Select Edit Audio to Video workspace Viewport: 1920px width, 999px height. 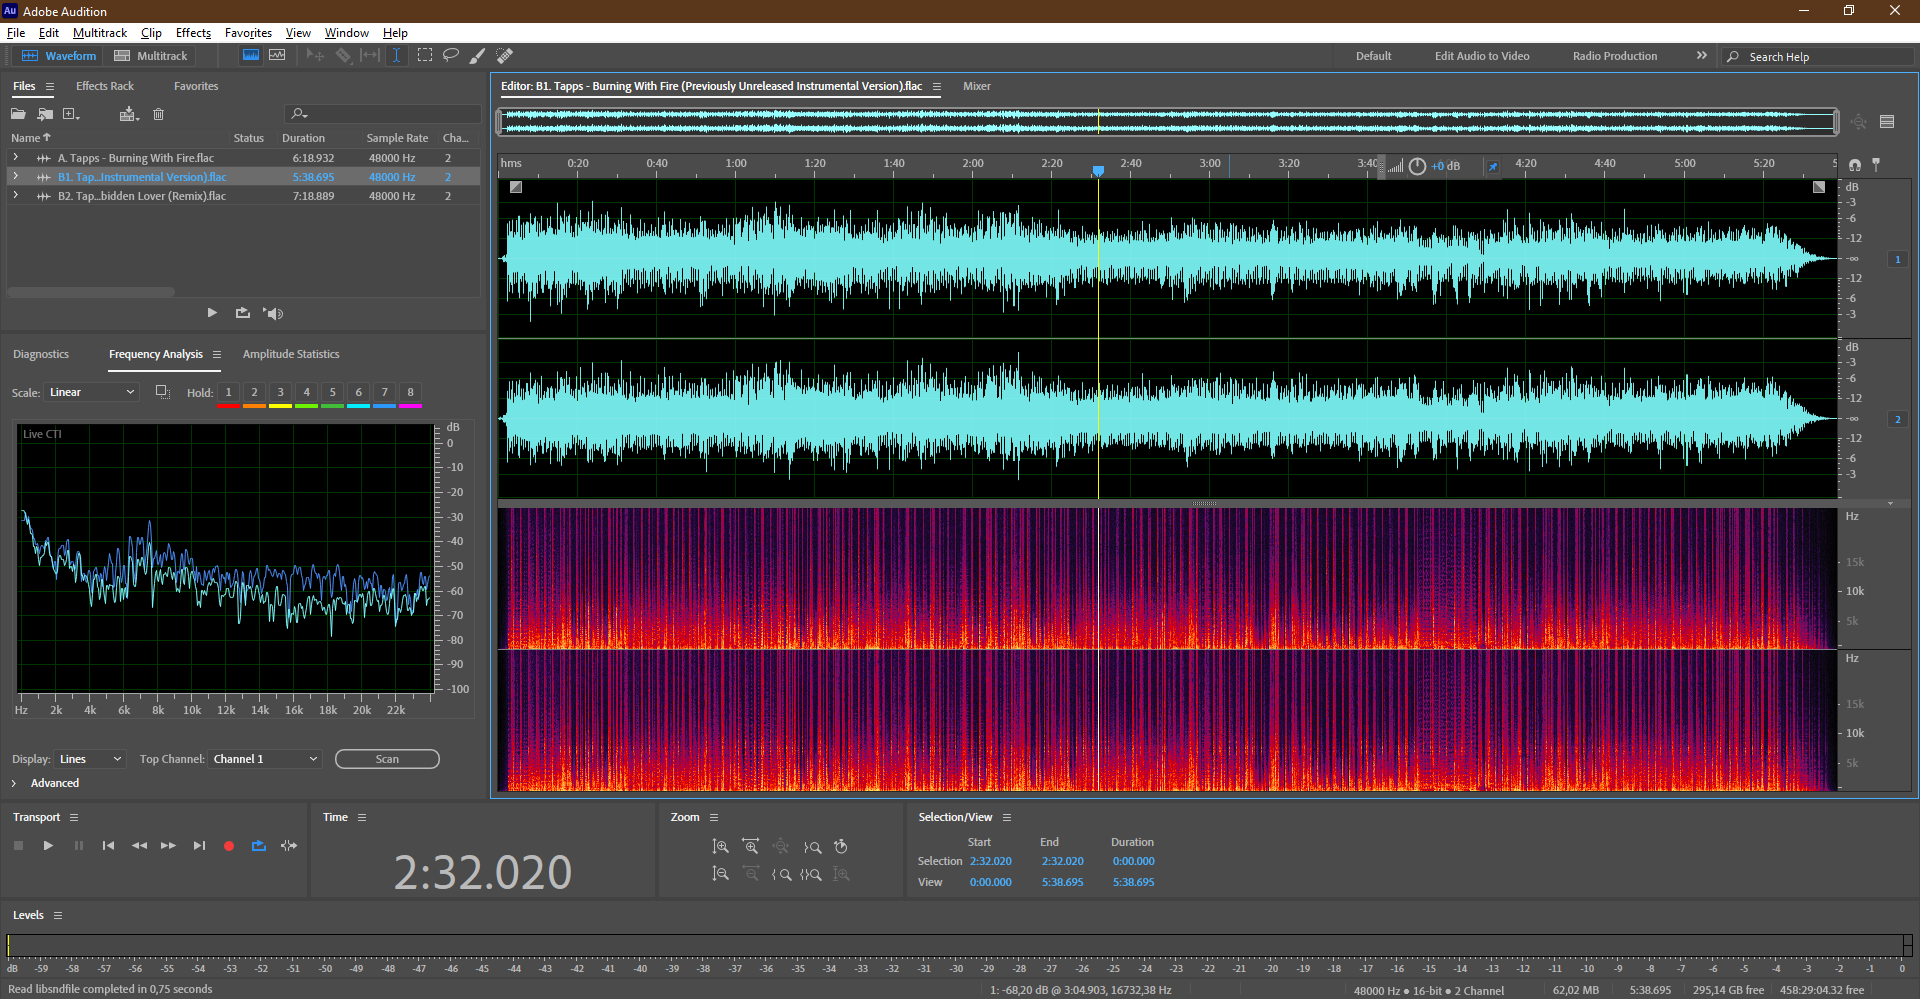(1482, 56)
